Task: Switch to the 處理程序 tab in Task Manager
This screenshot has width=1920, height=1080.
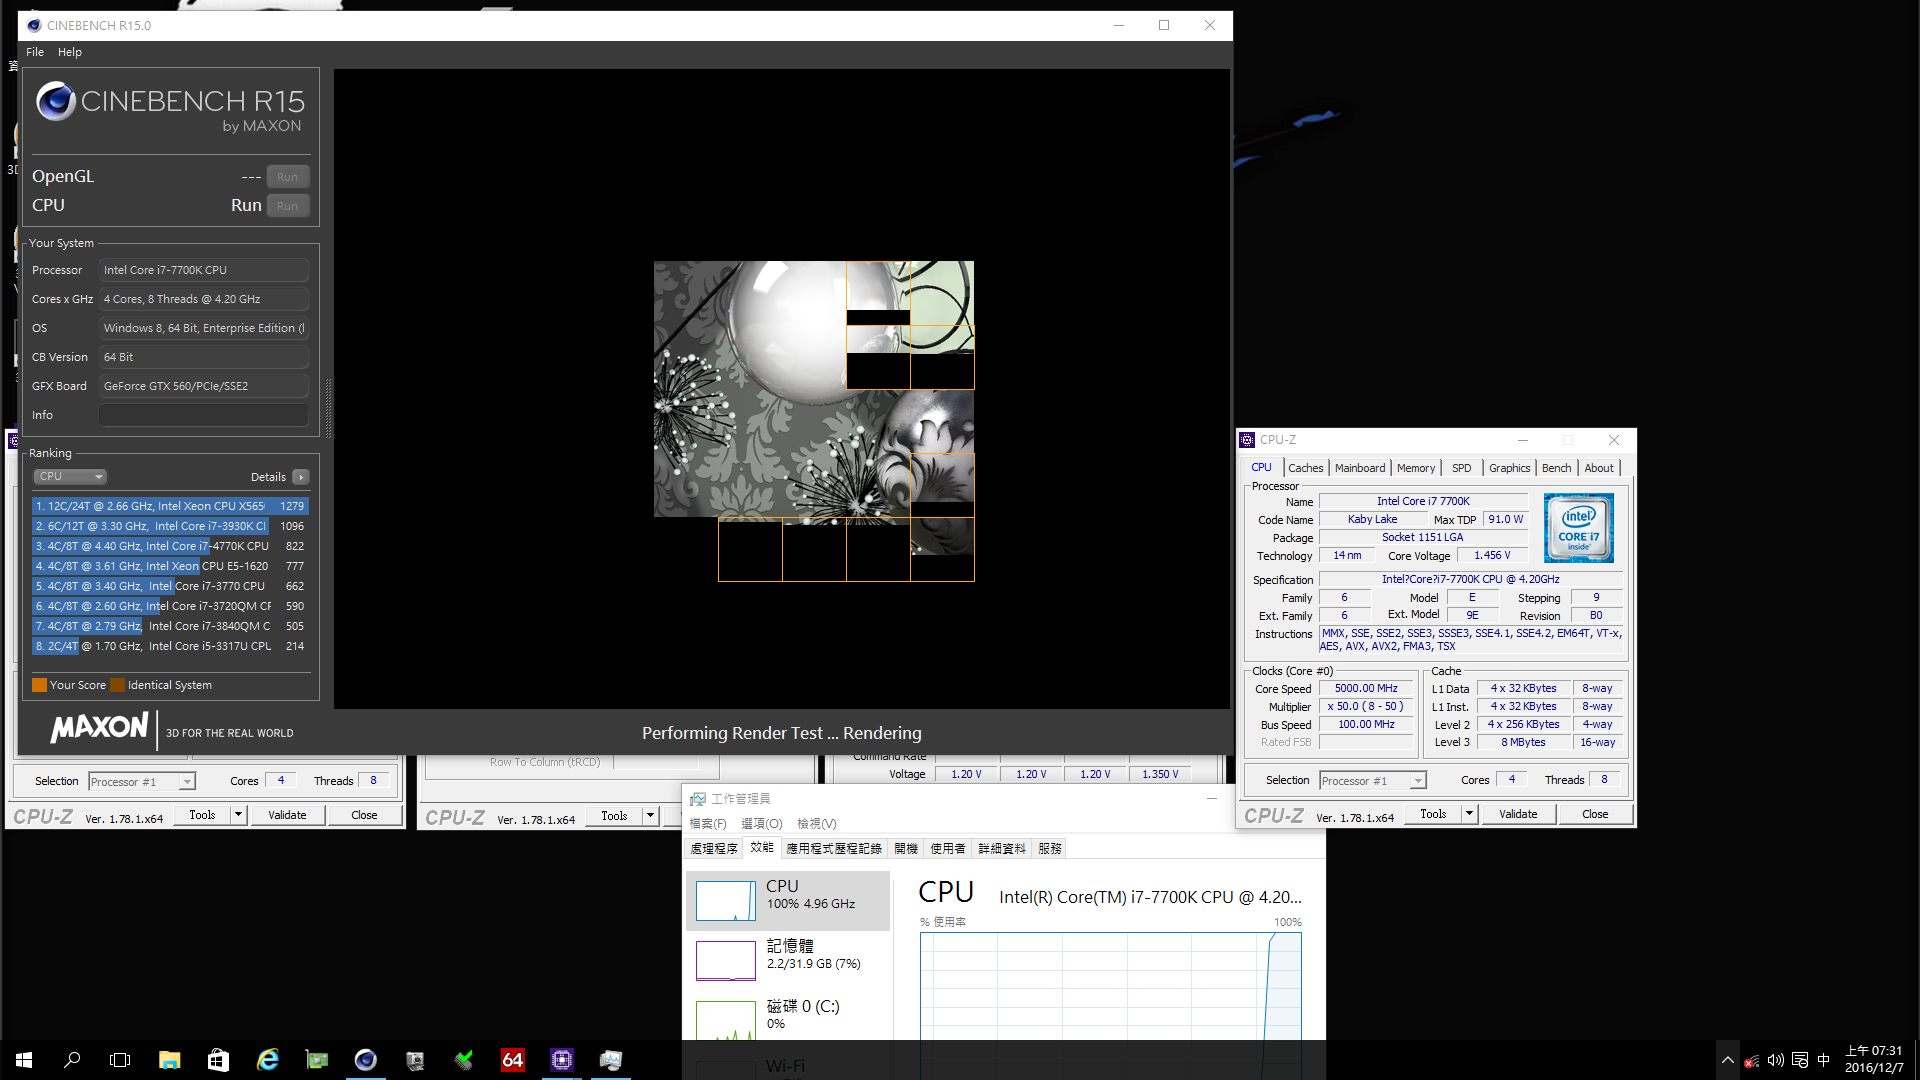Action: 714,849
